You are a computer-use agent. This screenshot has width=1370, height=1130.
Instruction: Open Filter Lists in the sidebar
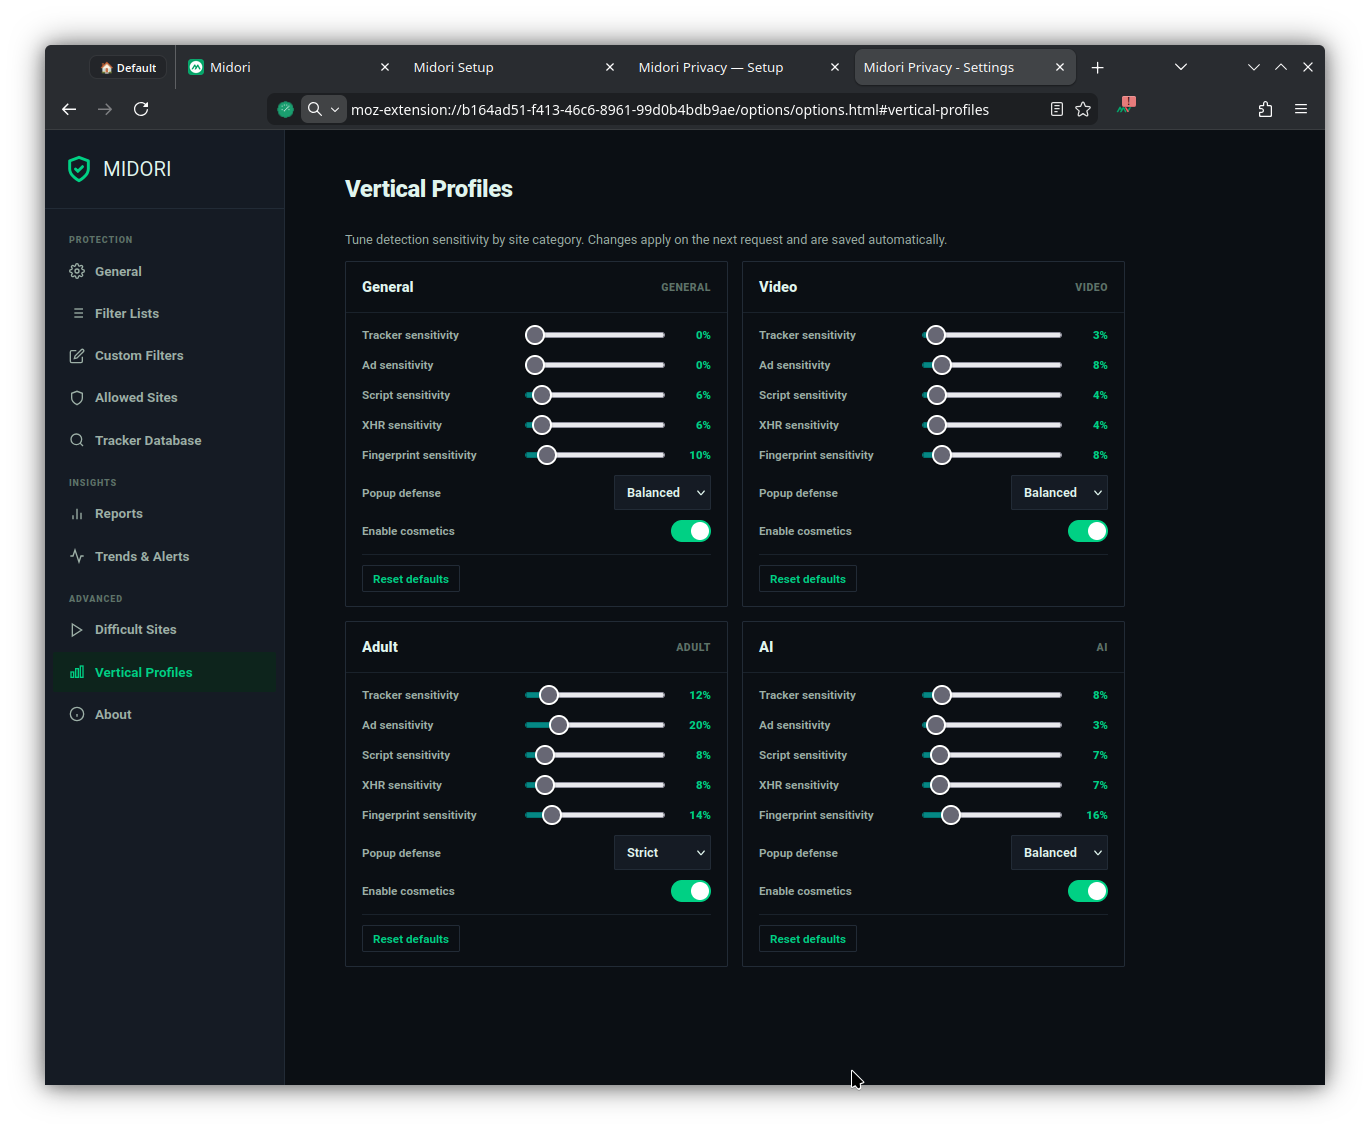165,313
